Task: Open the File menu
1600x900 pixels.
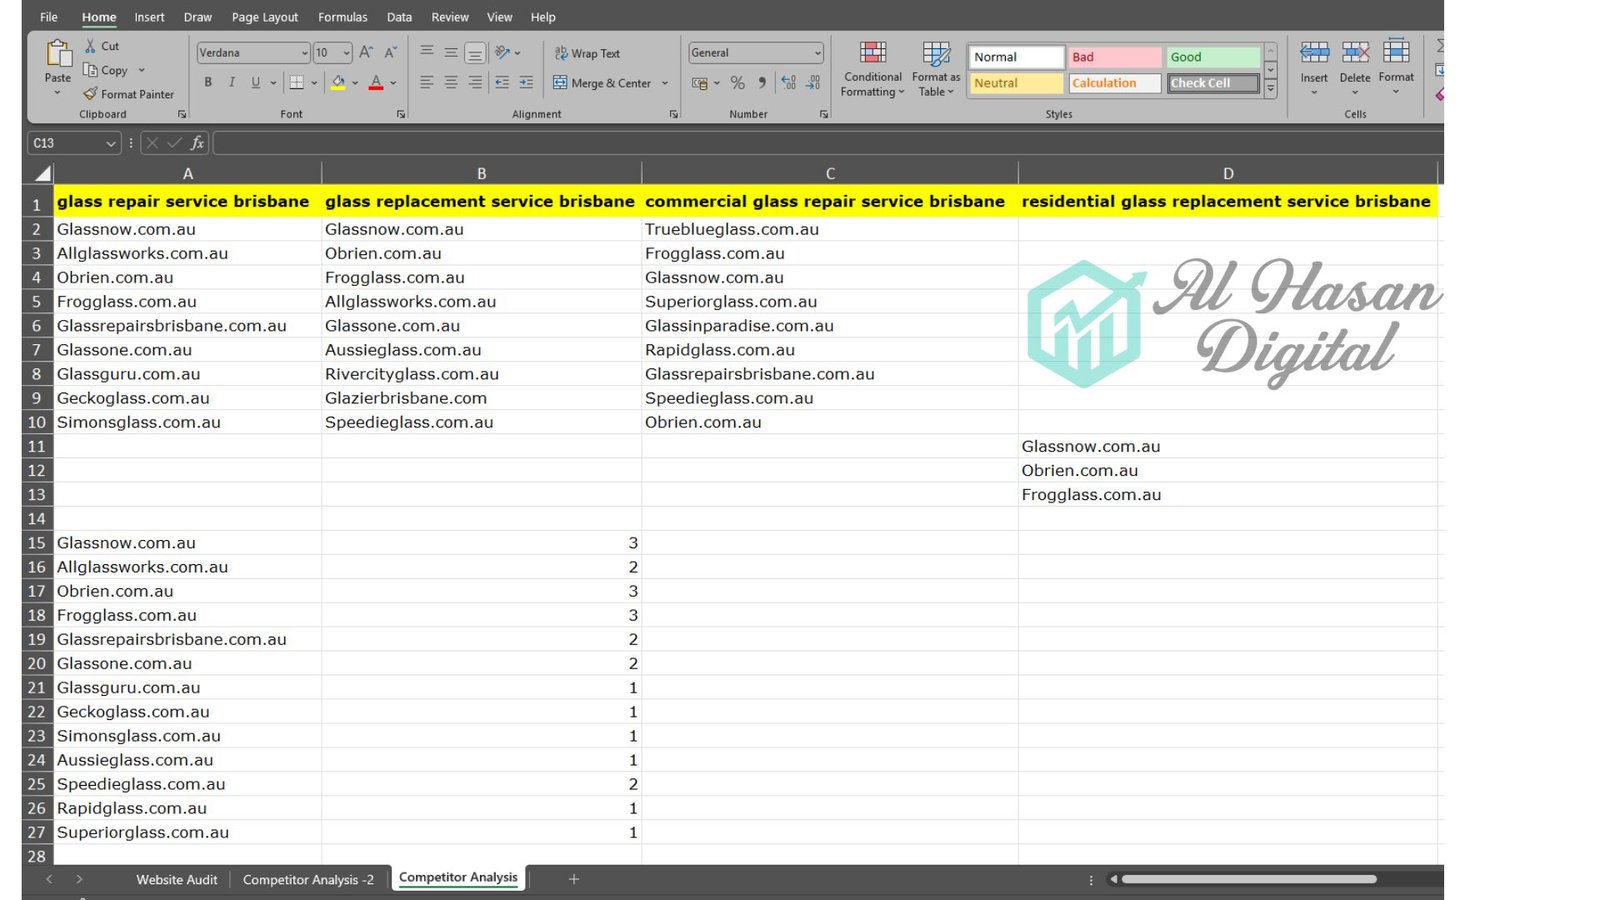Action: (x=49, y=17)
